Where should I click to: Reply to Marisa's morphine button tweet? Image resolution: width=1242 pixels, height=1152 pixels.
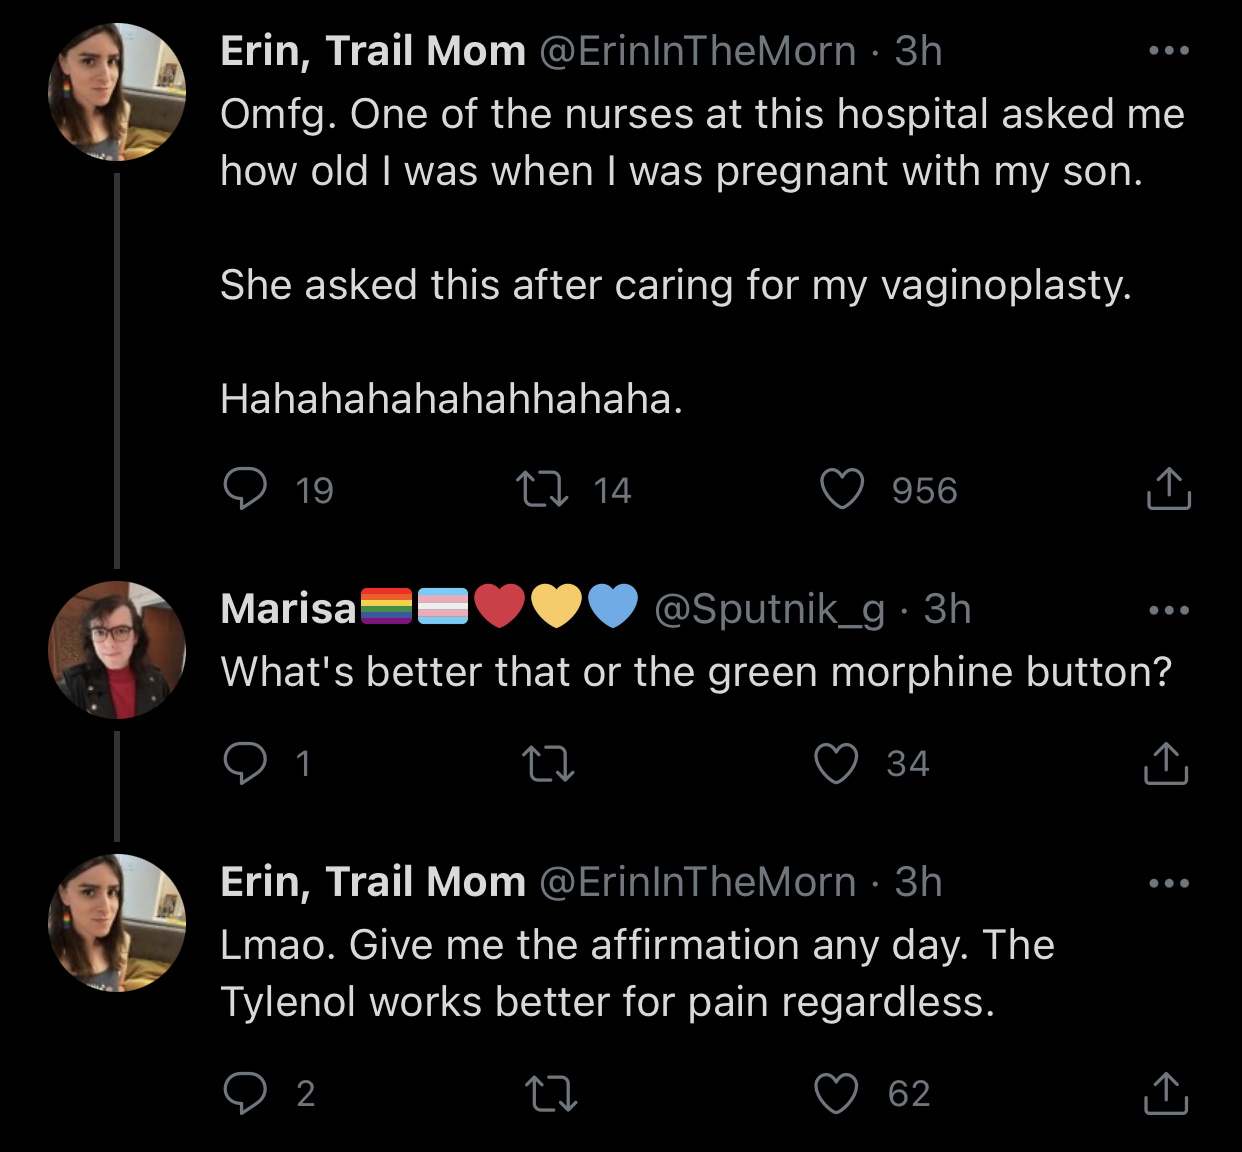245,763
